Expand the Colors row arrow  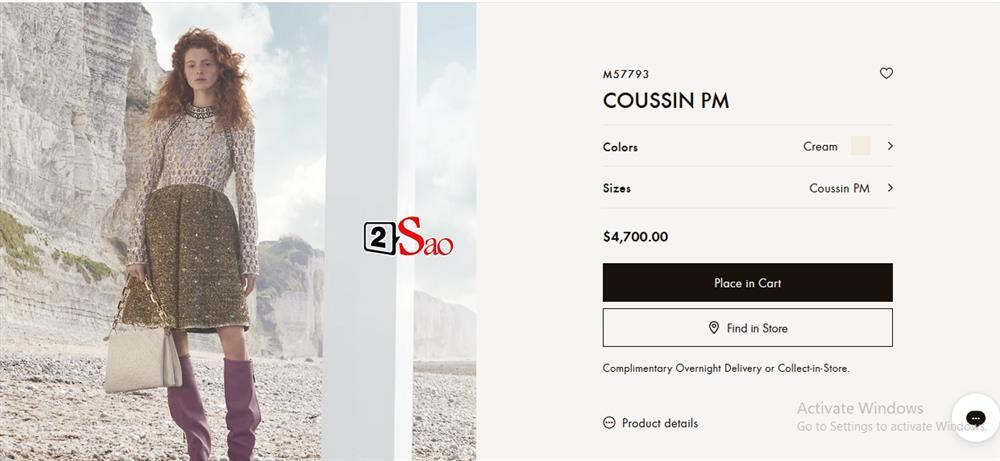890,146
